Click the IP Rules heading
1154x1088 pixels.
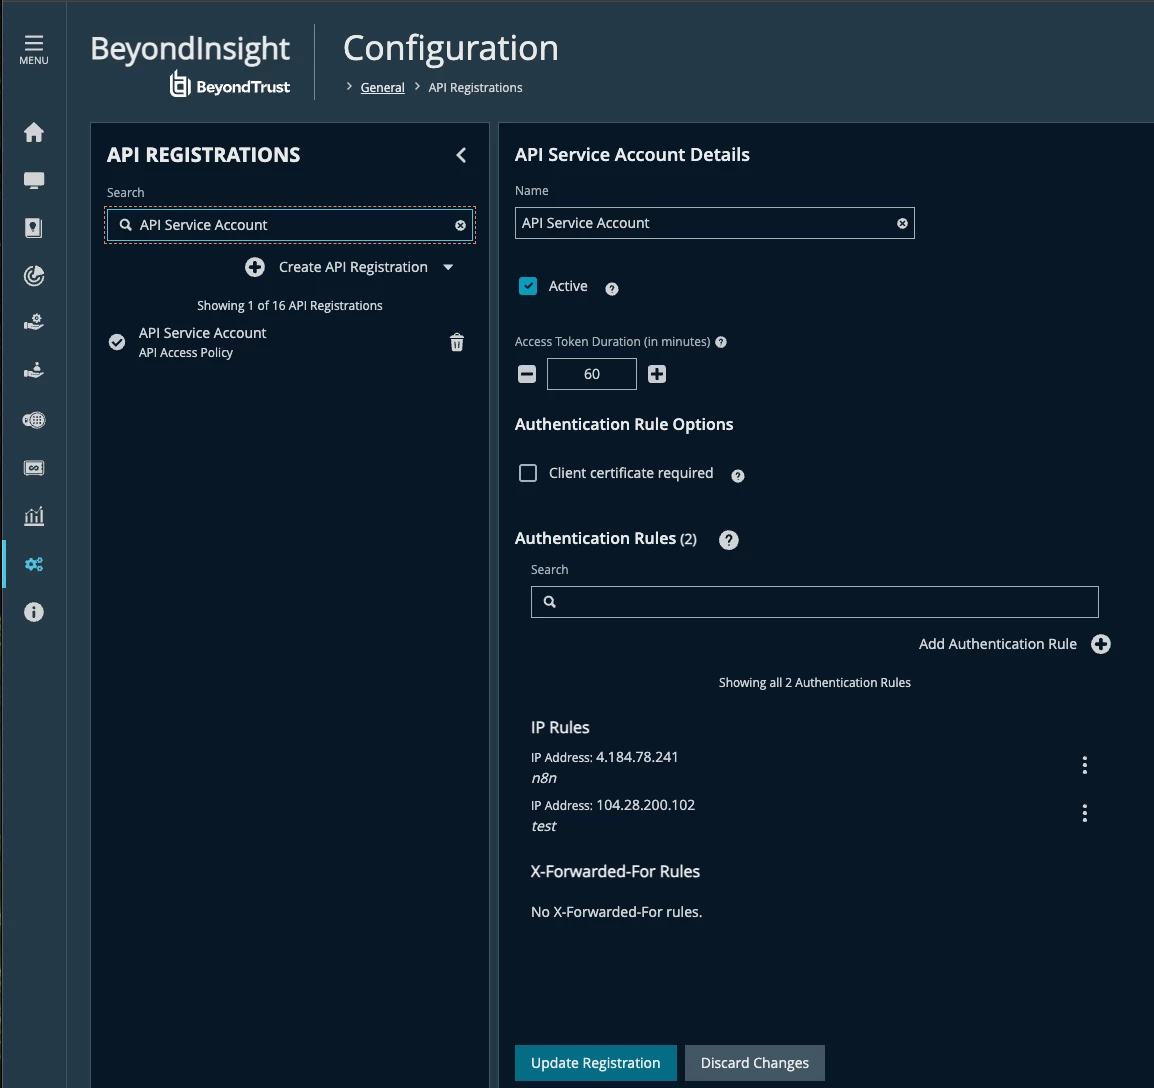[560, 727]
